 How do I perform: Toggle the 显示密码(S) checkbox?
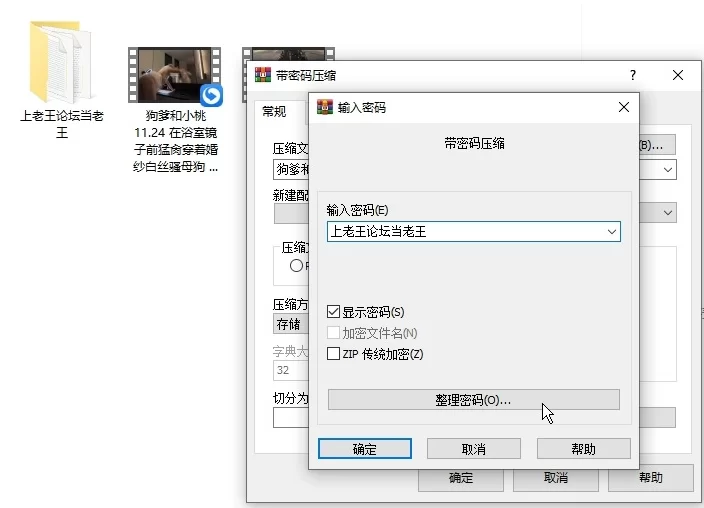333,312
